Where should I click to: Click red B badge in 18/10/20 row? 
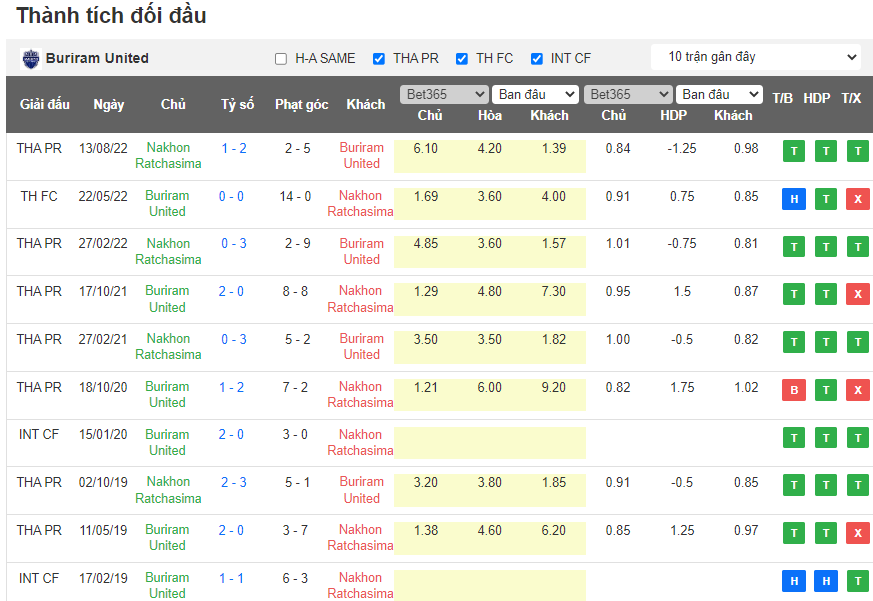tap(794, 390)
